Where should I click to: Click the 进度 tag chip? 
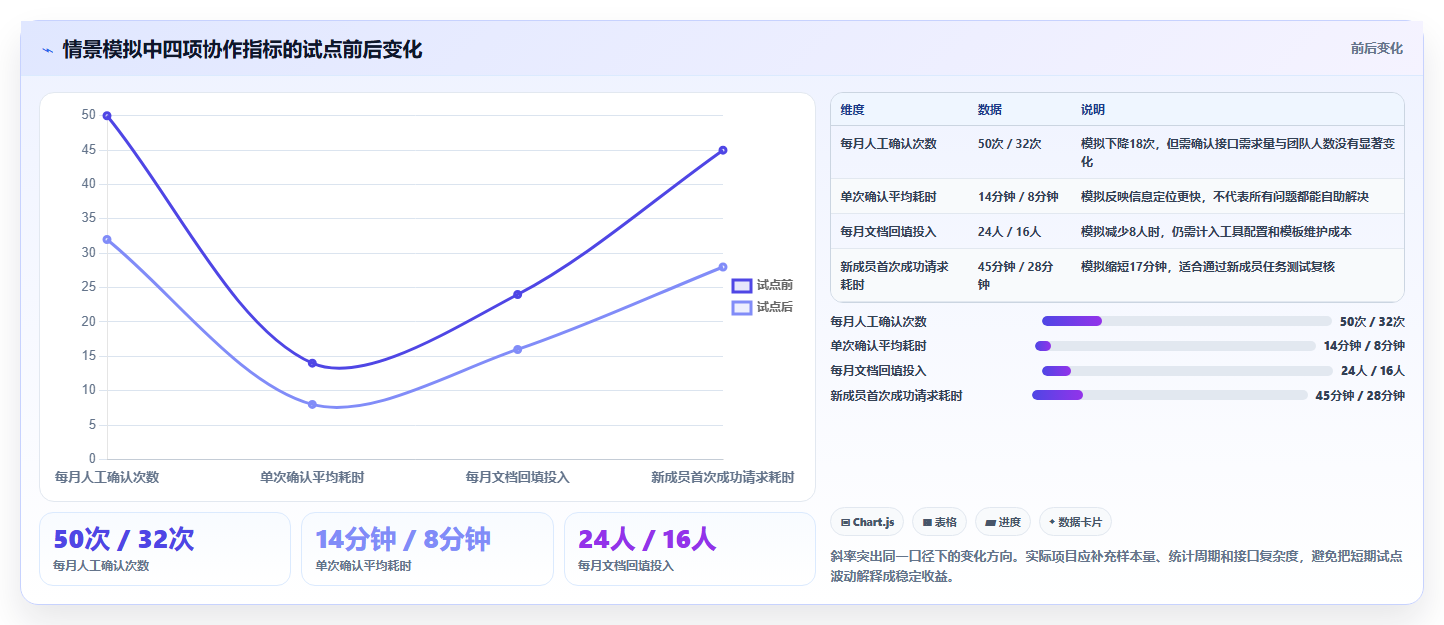click(x=1003, y=522)
